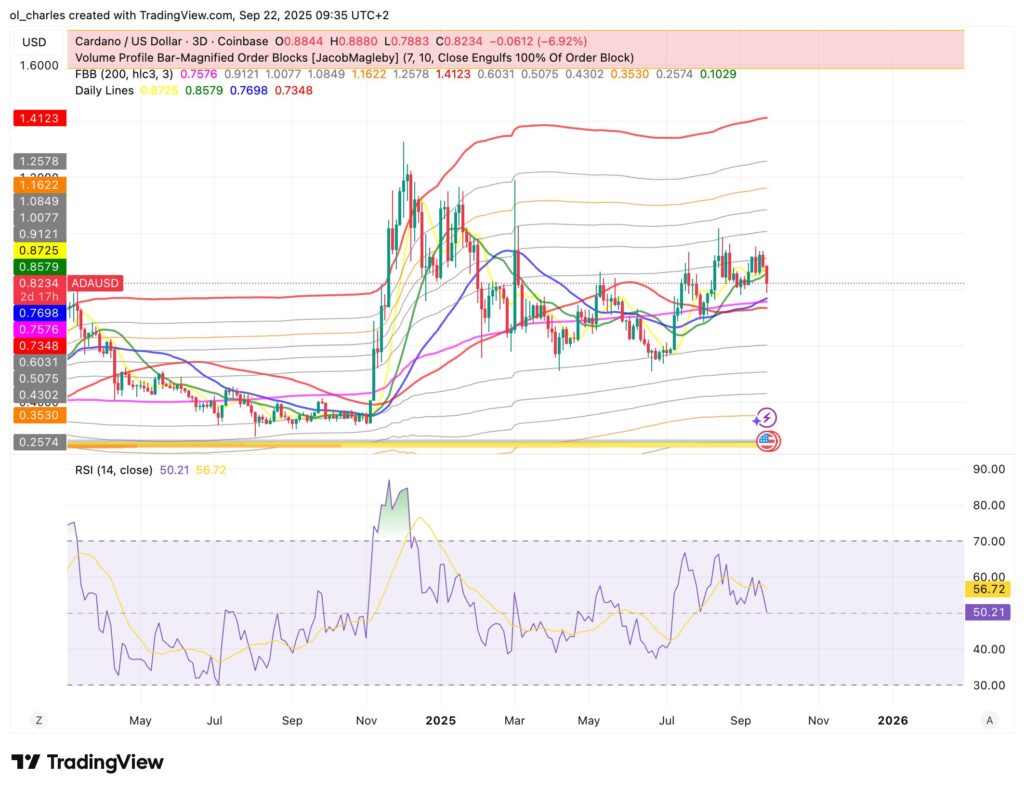The height and width of the screenshot is (791, 1024).
Task: Select the 2025 label on the time axis
Action: (x=441, y=720)
